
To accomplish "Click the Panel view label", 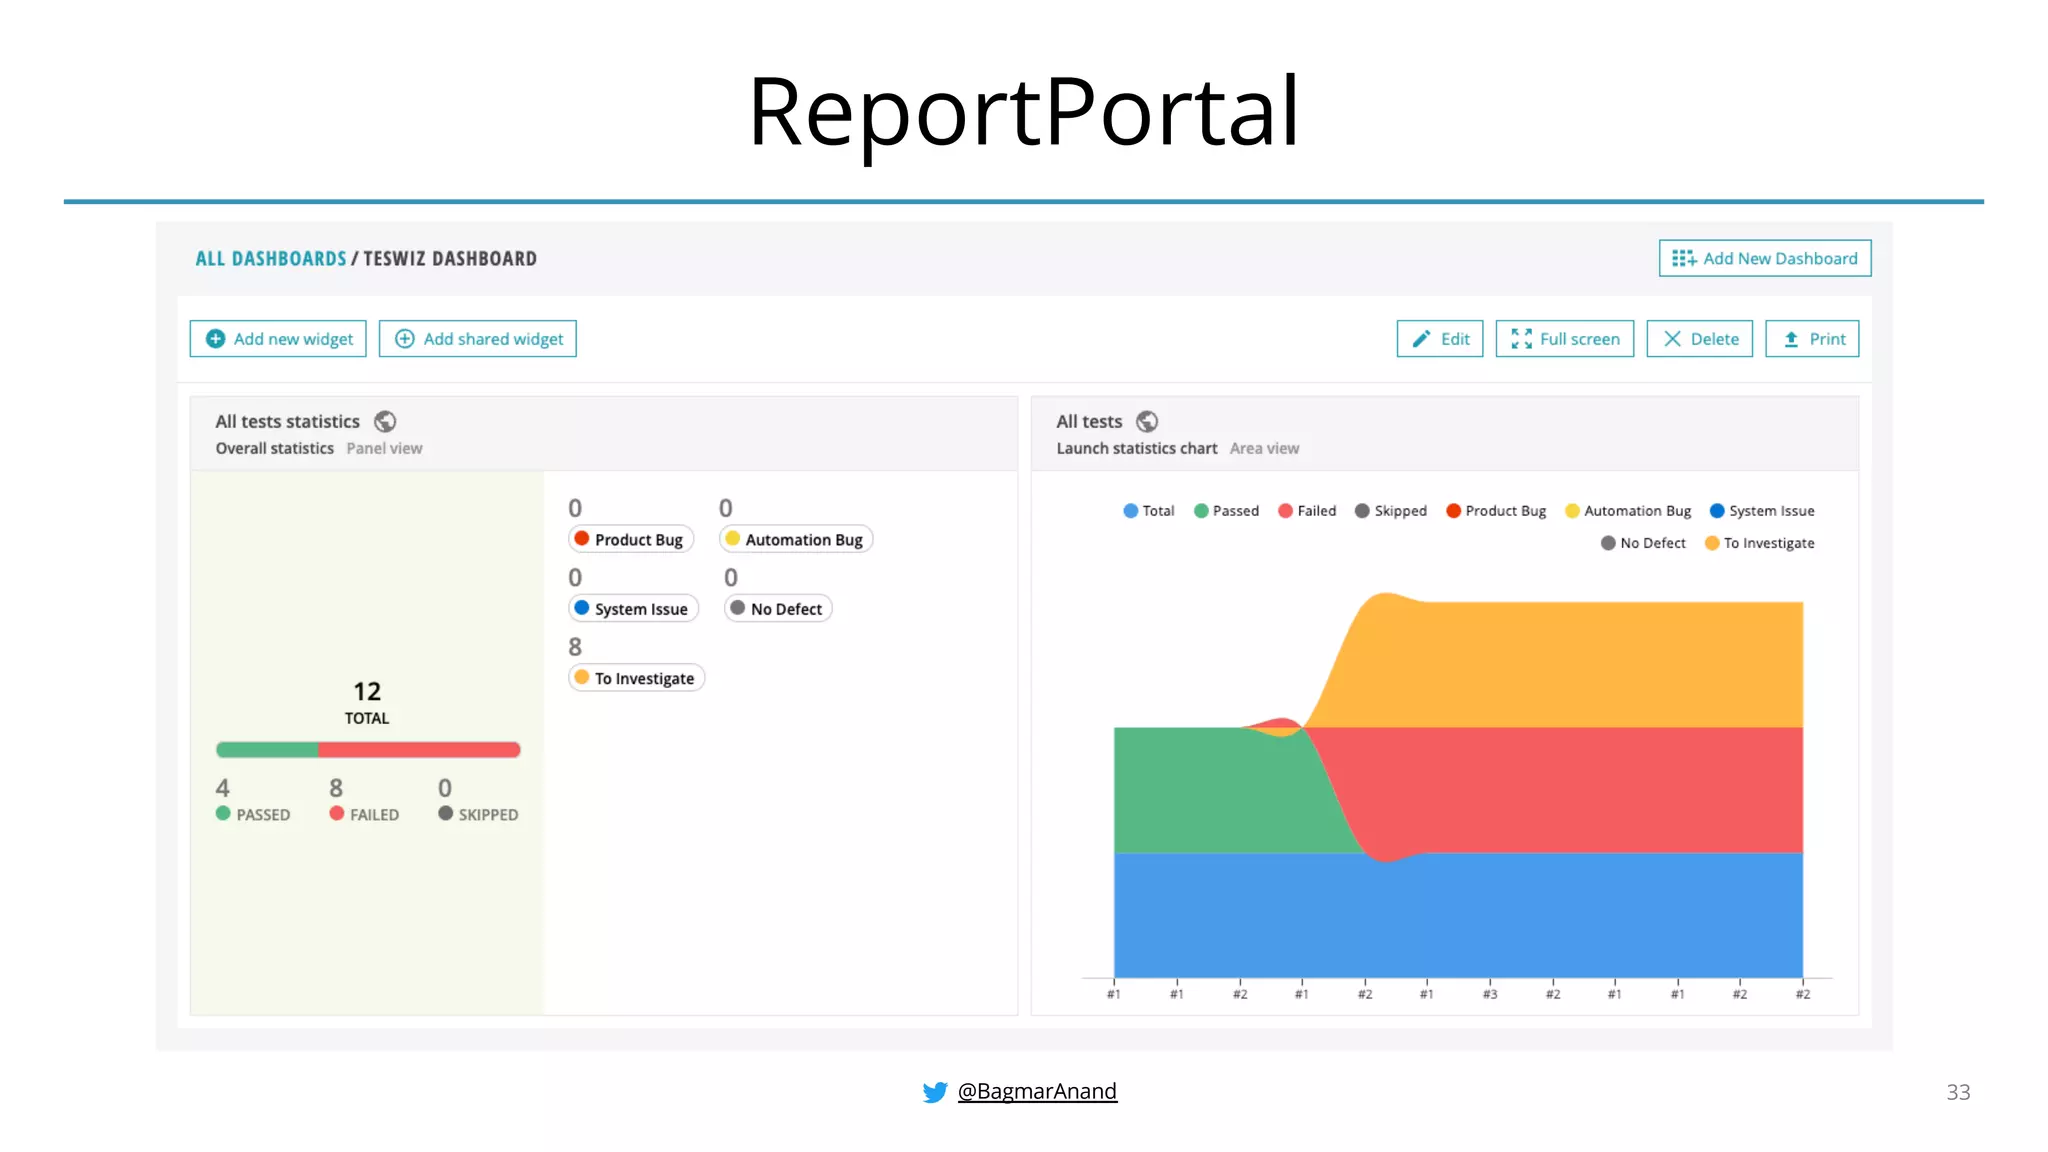I will pos(384,449).
